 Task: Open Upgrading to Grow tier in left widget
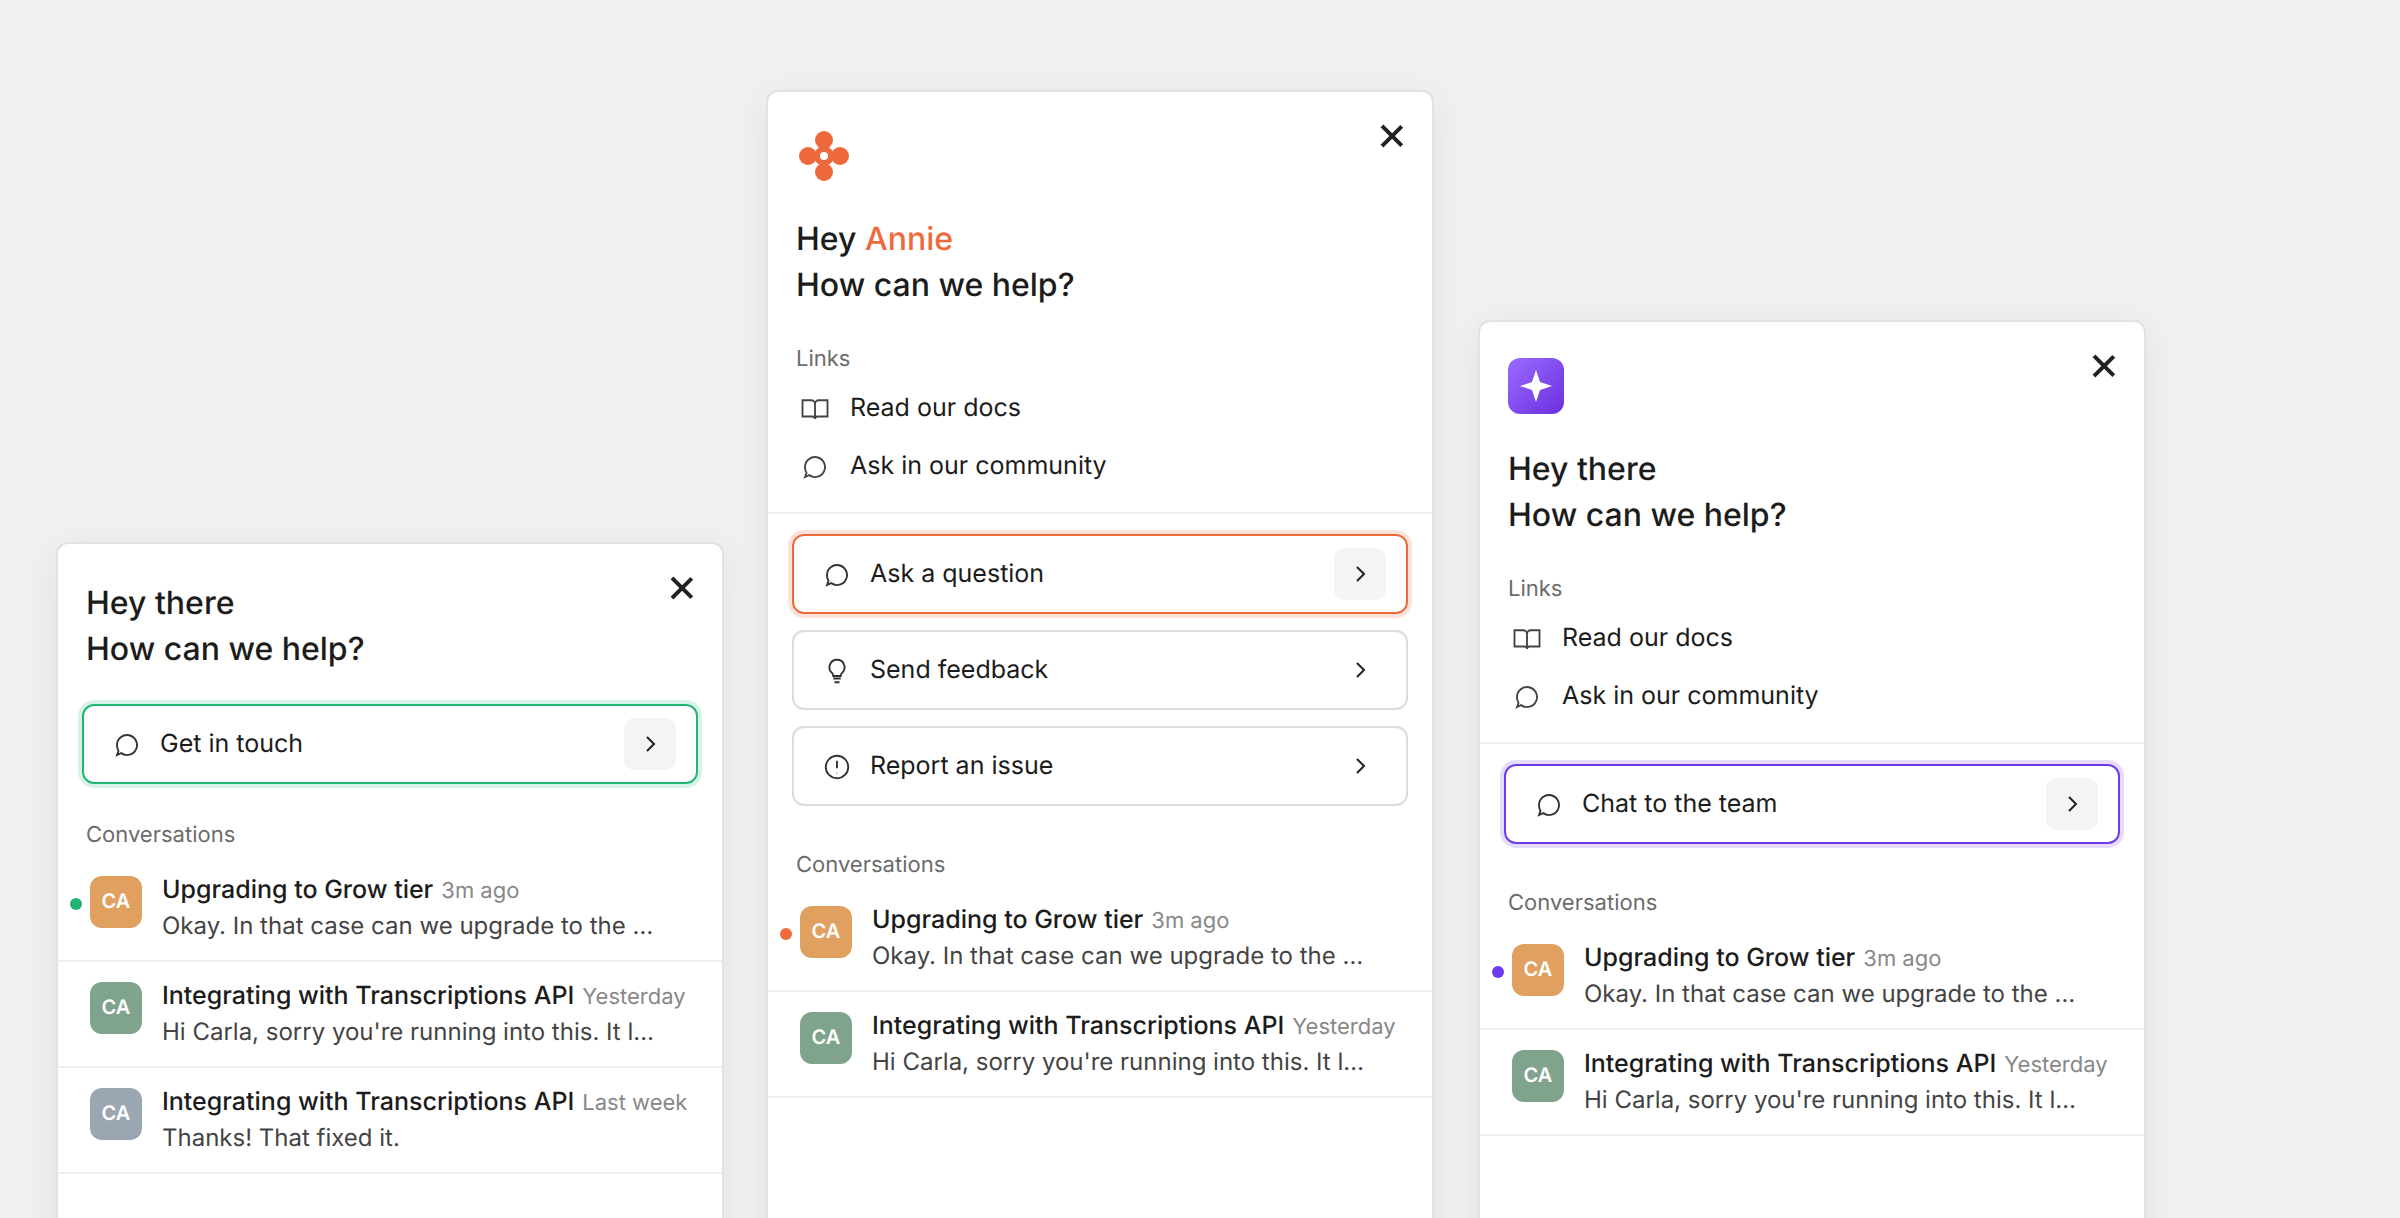click(390, 908)
